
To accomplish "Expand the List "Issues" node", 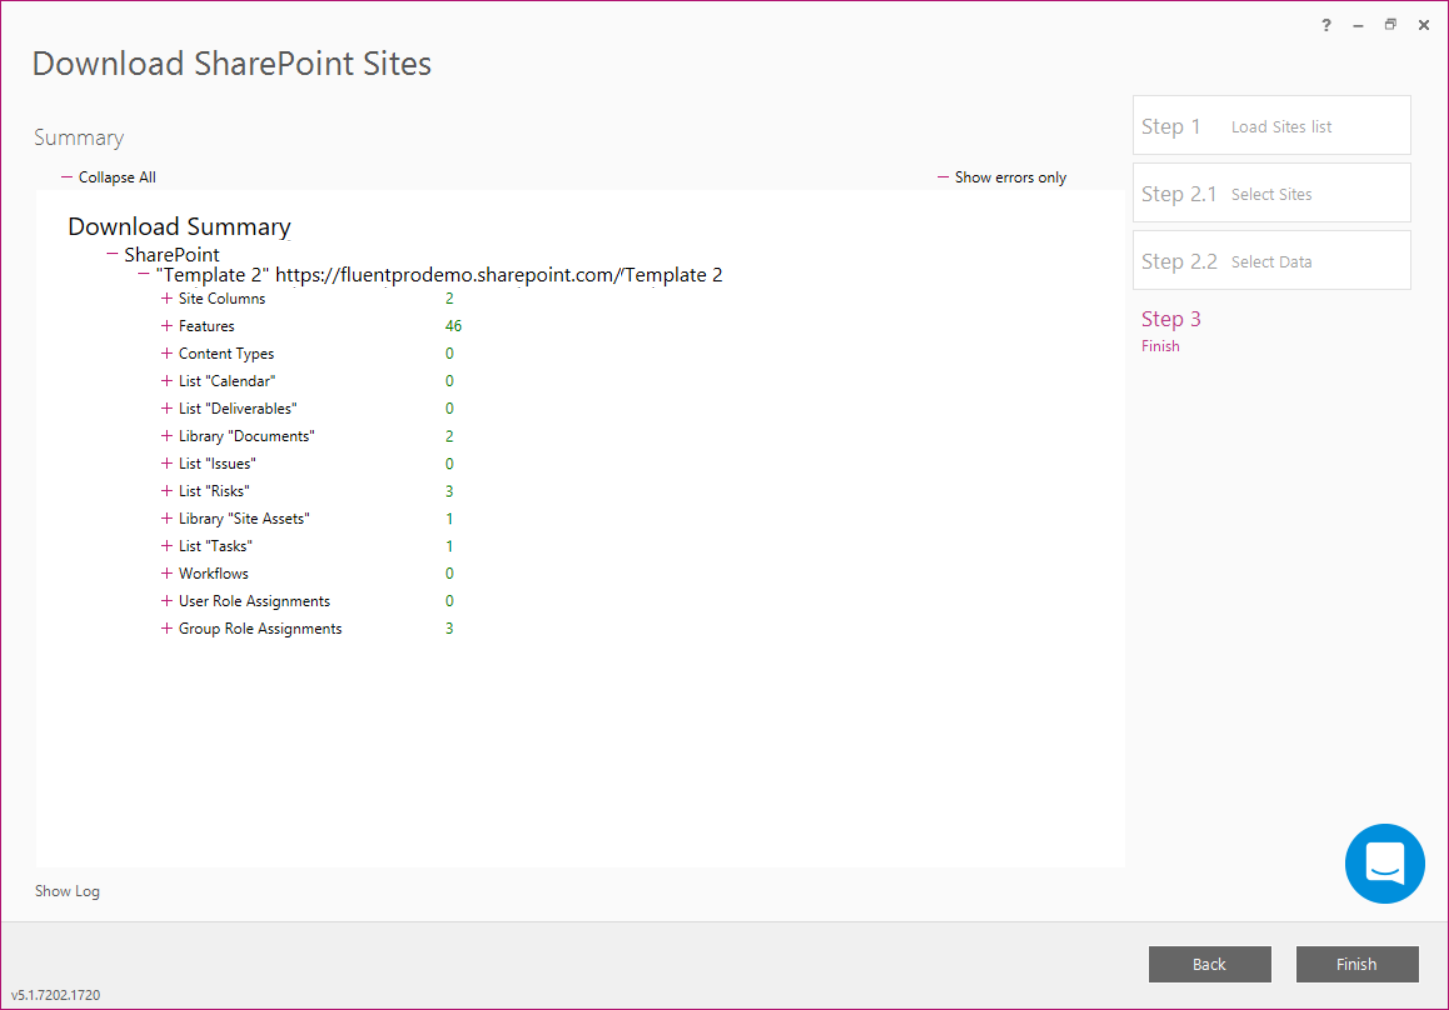I will pos(166,463).
